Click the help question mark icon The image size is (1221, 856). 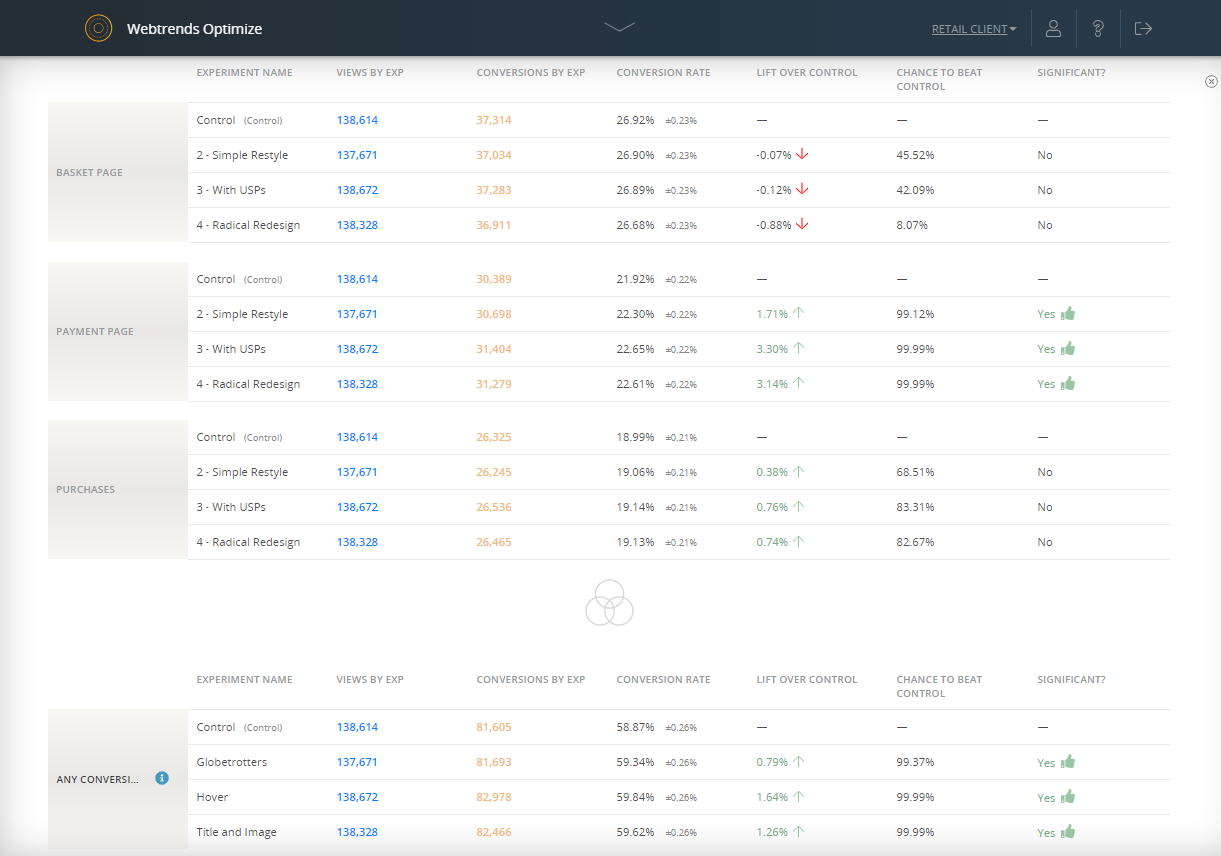tap(1098, 28)
